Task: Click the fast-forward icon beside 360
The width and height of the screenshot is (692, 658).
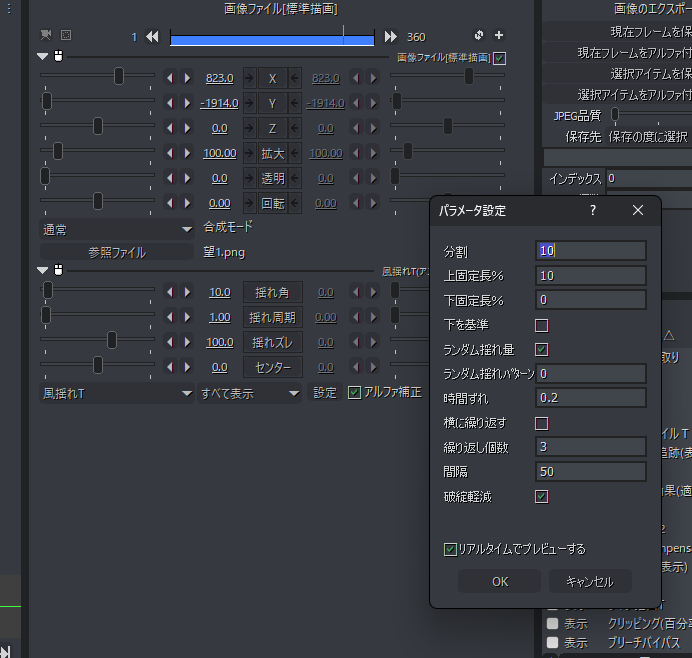Action: (391, 37)
